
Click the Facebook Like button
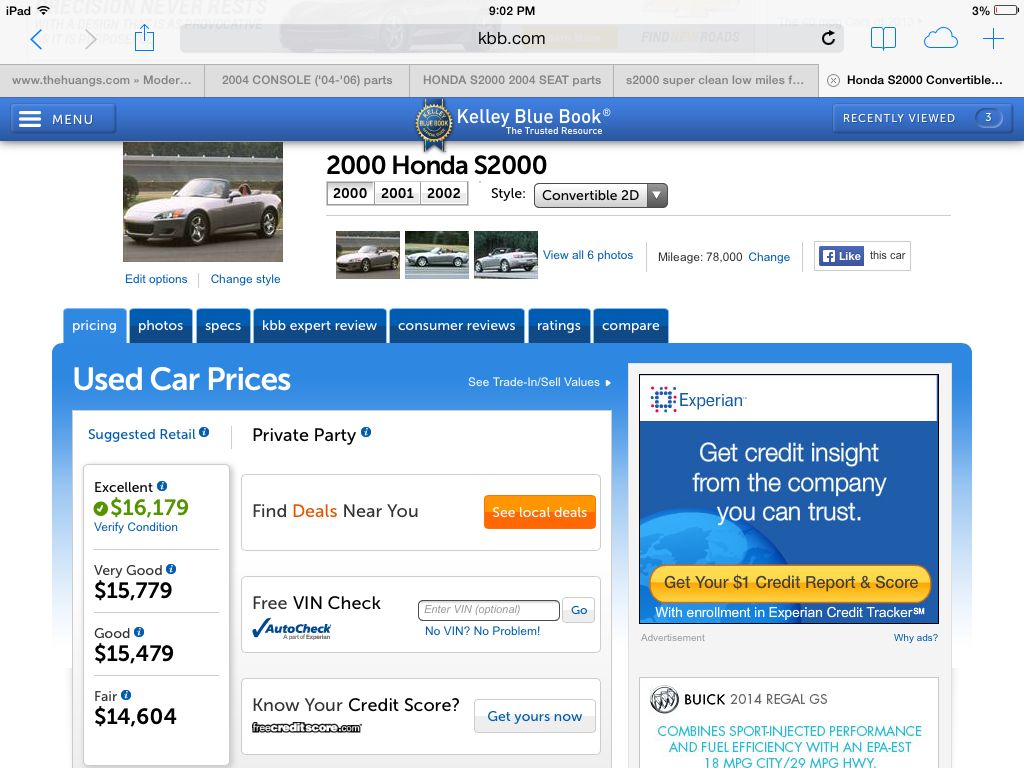click(x=842, y=256)
